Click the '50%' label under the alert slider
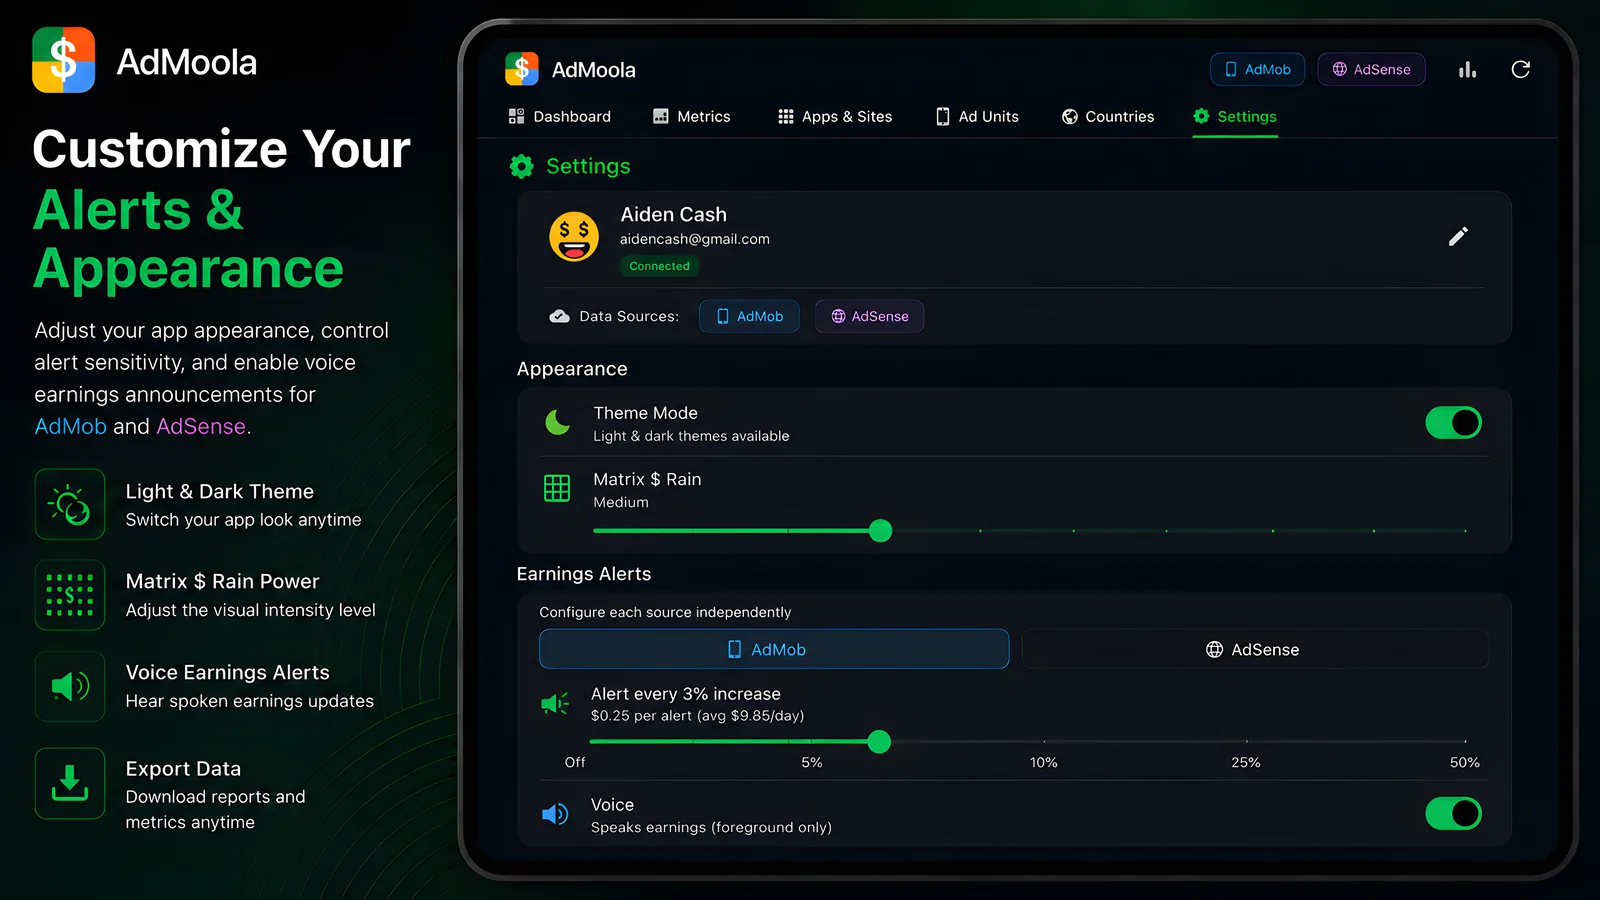1600x900 pixels. 1465,762
